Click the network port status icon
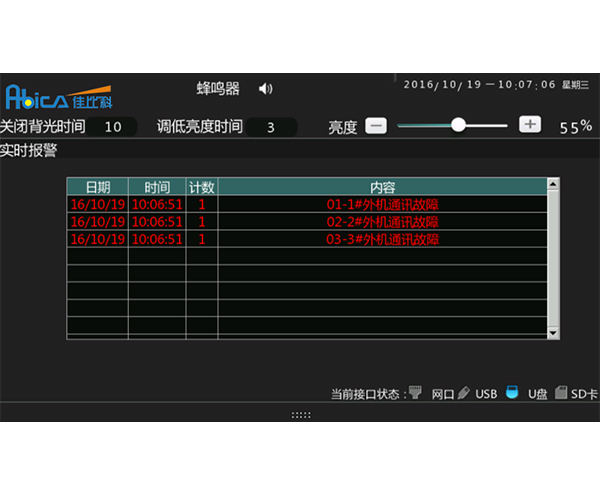The image size is (600, 495). point(415,392)
